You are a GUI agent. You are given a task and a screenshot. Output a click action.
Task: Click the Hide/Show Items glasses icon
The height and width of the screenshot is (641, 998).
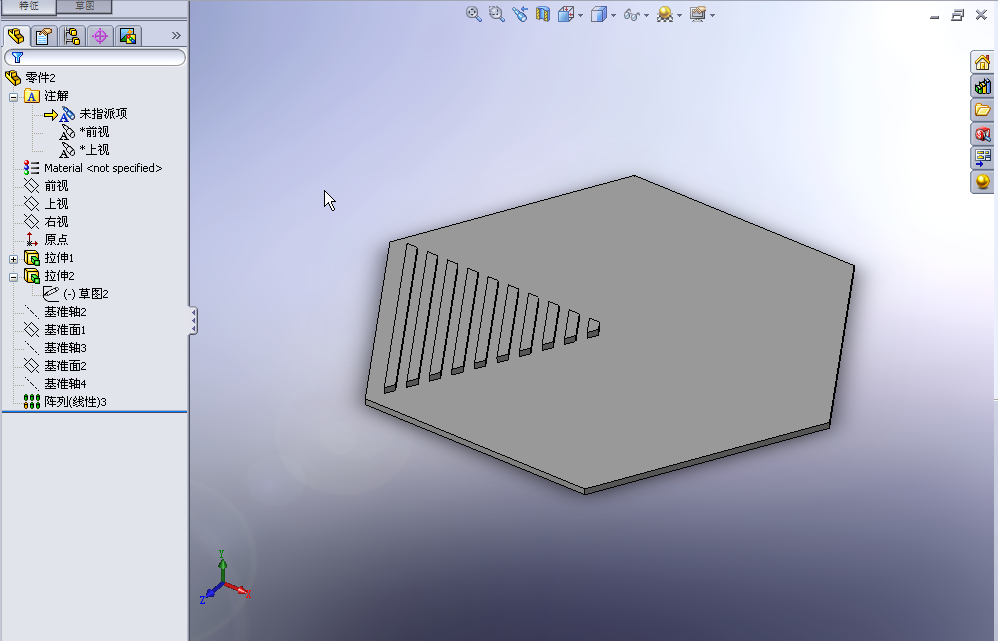point(631,15)
